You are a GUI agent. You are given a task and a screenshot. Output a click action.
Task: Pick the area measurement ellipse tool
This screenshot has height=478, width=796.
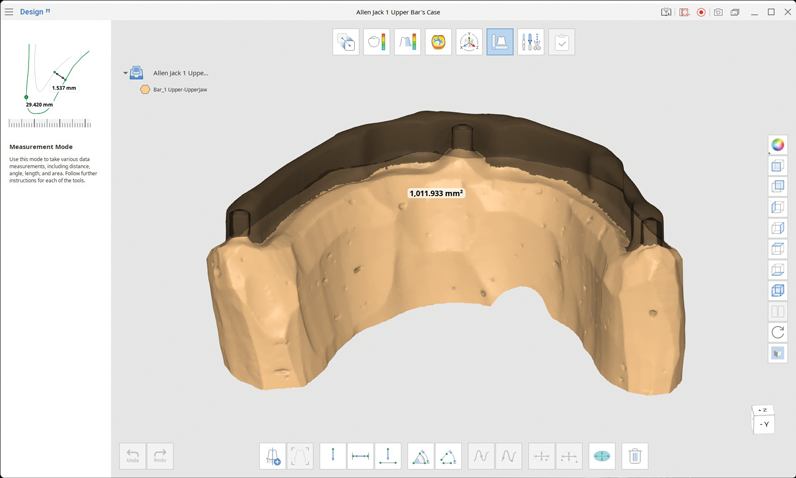[602, 456]
